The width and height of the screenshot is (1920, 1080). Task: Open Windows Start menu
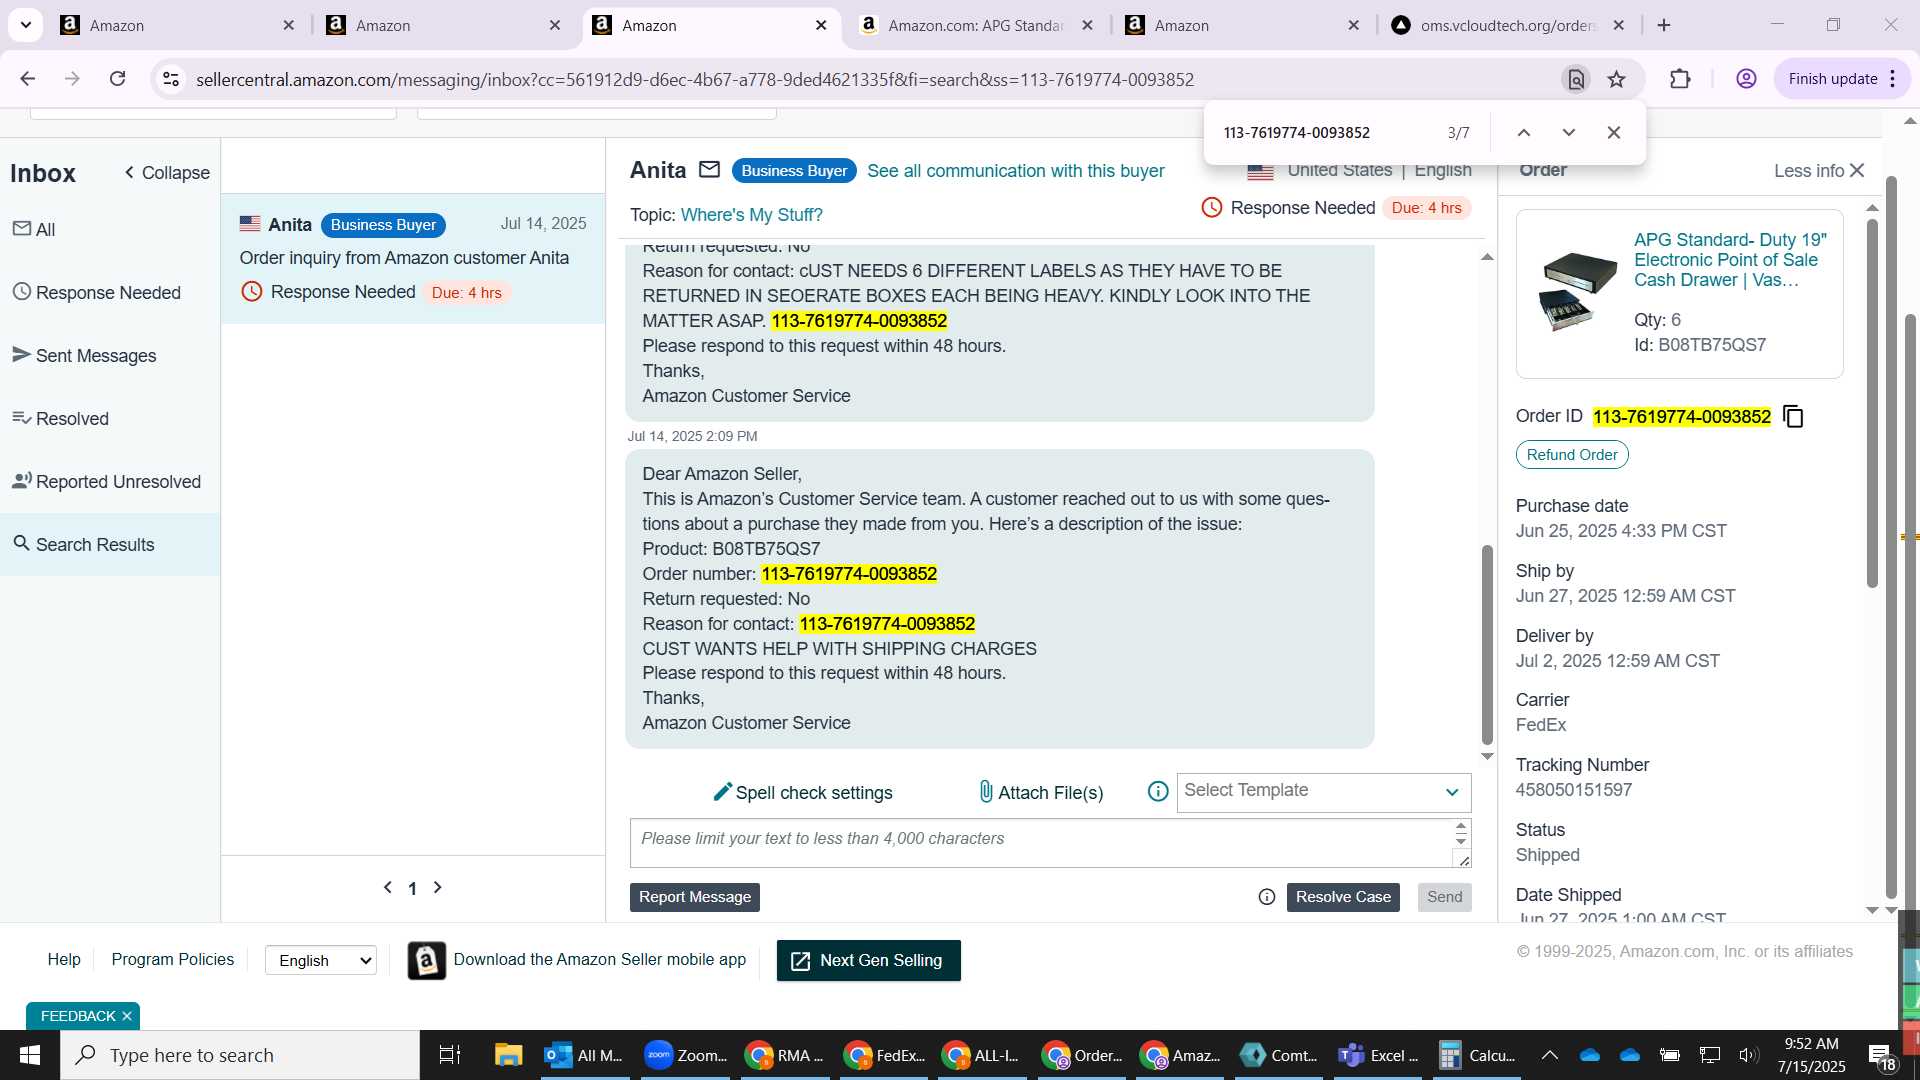(x=30, y=1055)
